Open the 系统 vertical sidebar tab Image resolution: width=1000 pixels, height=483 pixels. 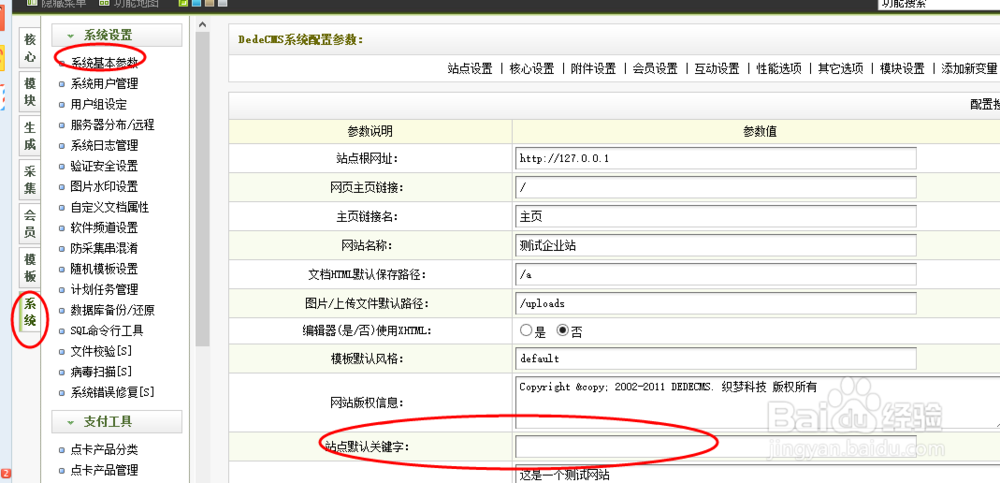(30, 310)
